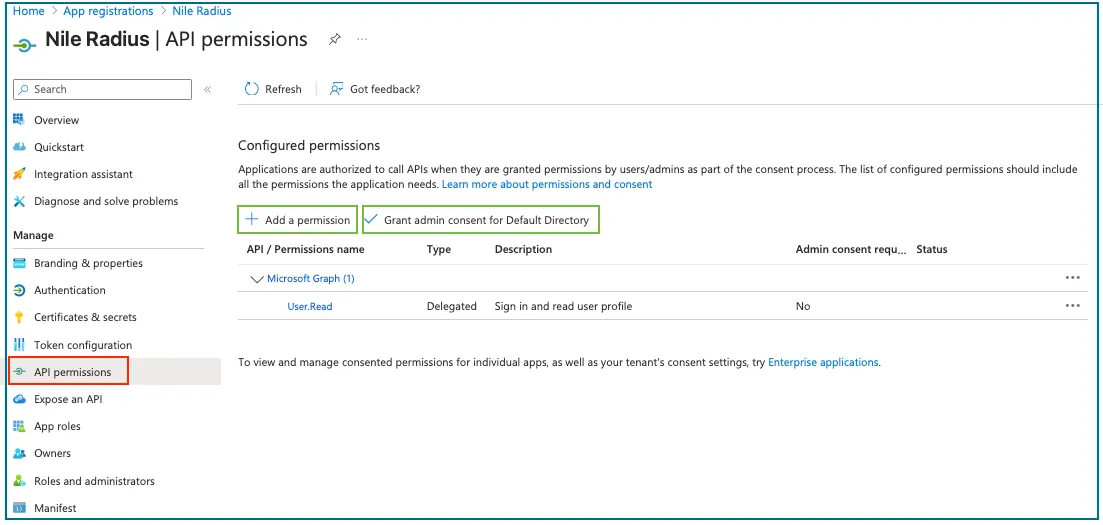The height and width of the screenshot is (525, 1103).
Task: Click the sidebar Search field
Action: coord(102,89)
